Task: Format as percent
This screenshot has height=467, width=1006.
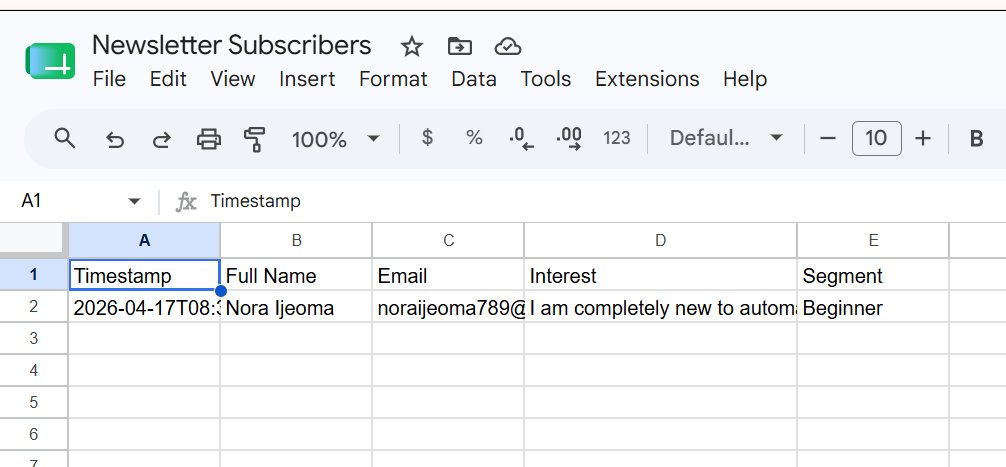Action: coord(474,137)
